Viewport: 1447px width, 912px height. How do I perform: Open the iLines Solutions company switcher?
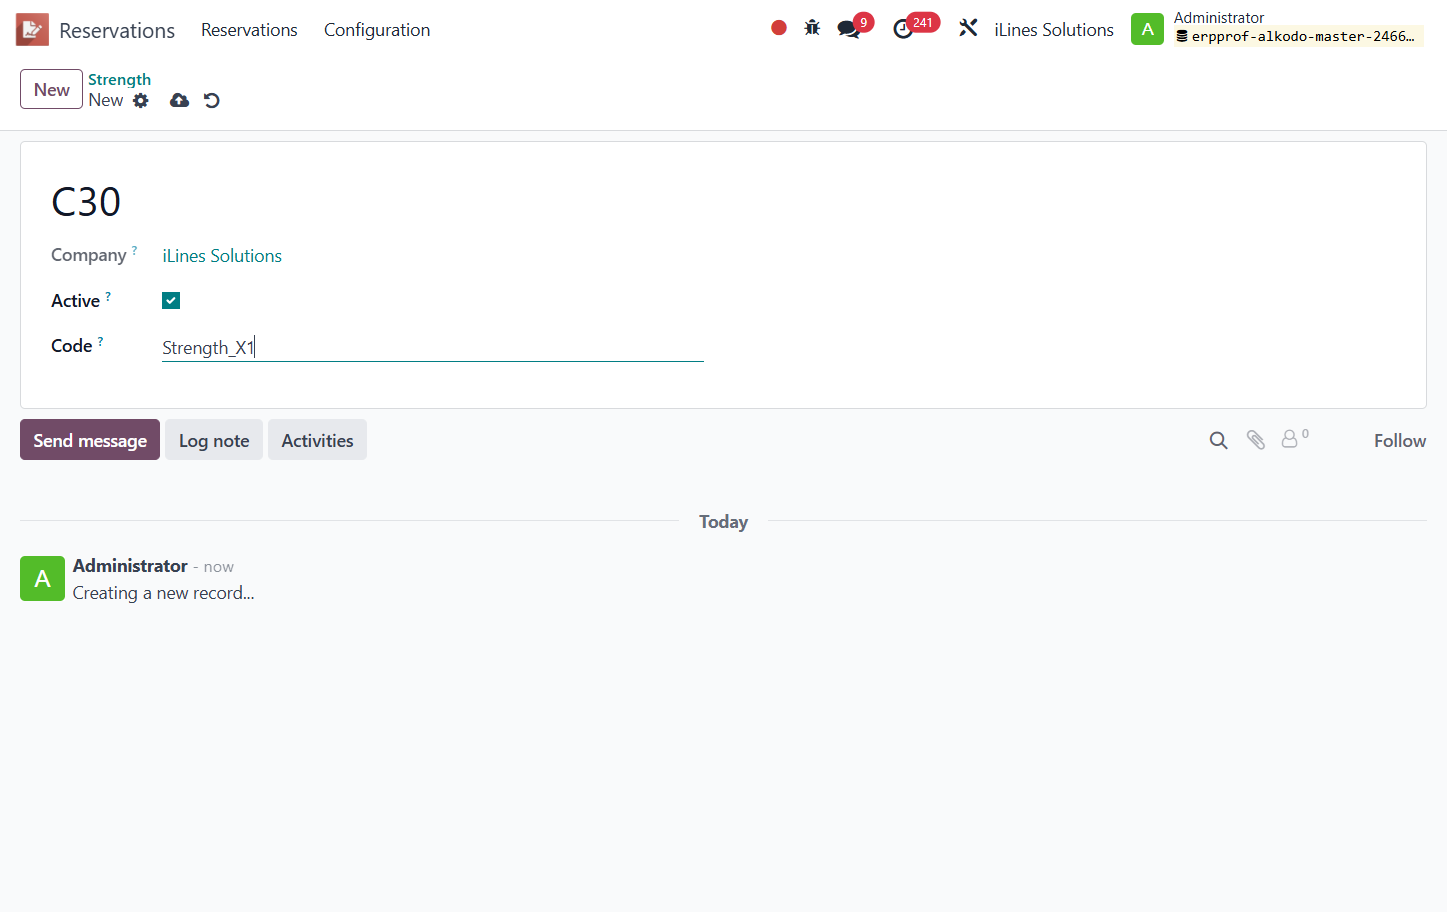(1054, 30)
